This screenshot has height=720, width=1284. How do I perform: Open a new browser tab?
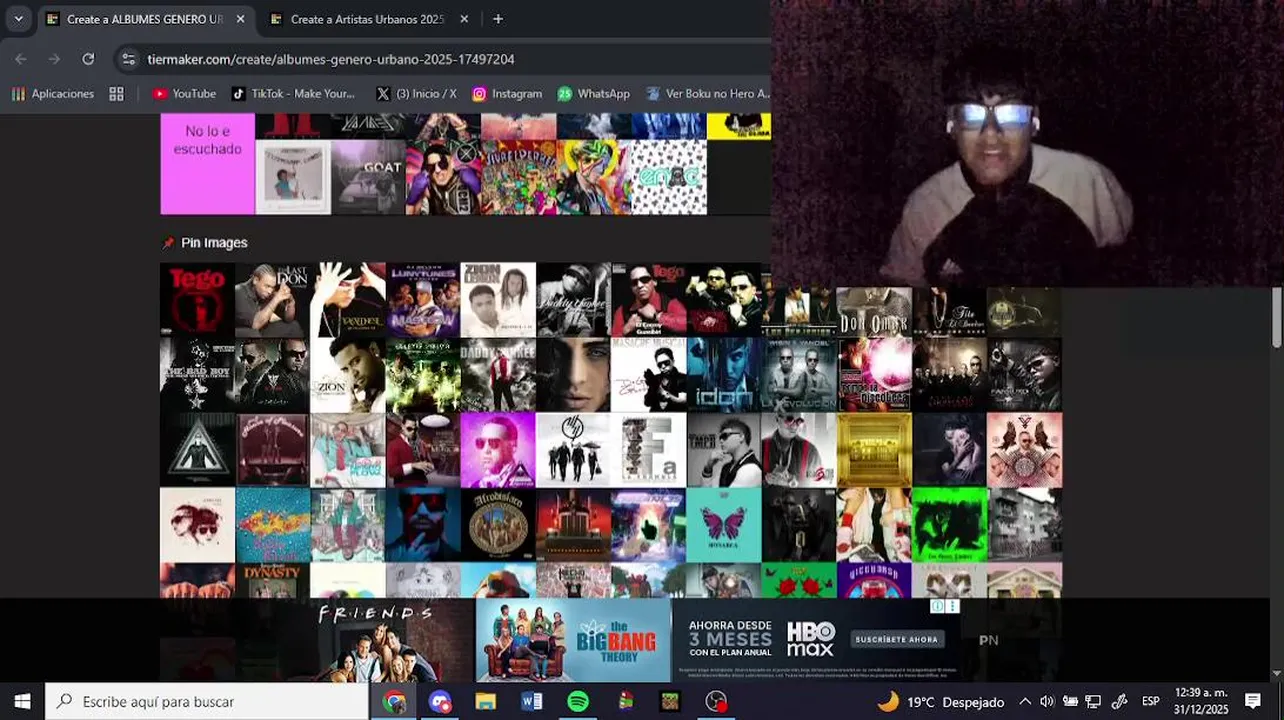click(x=498, y=19)
